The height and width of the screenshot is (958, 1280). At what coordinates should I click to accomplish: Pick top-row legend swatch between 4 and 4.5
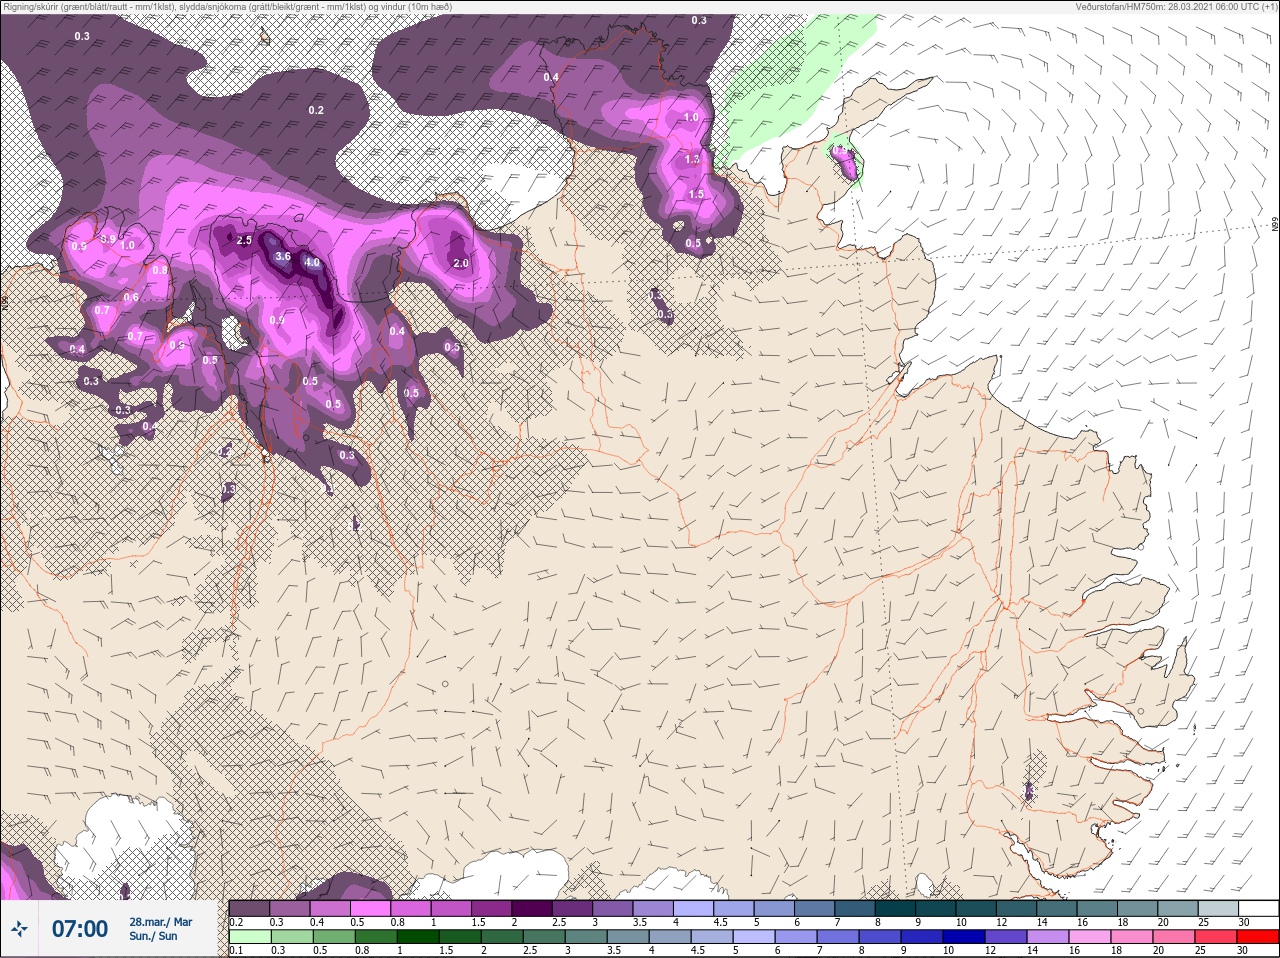click(694, 908)
